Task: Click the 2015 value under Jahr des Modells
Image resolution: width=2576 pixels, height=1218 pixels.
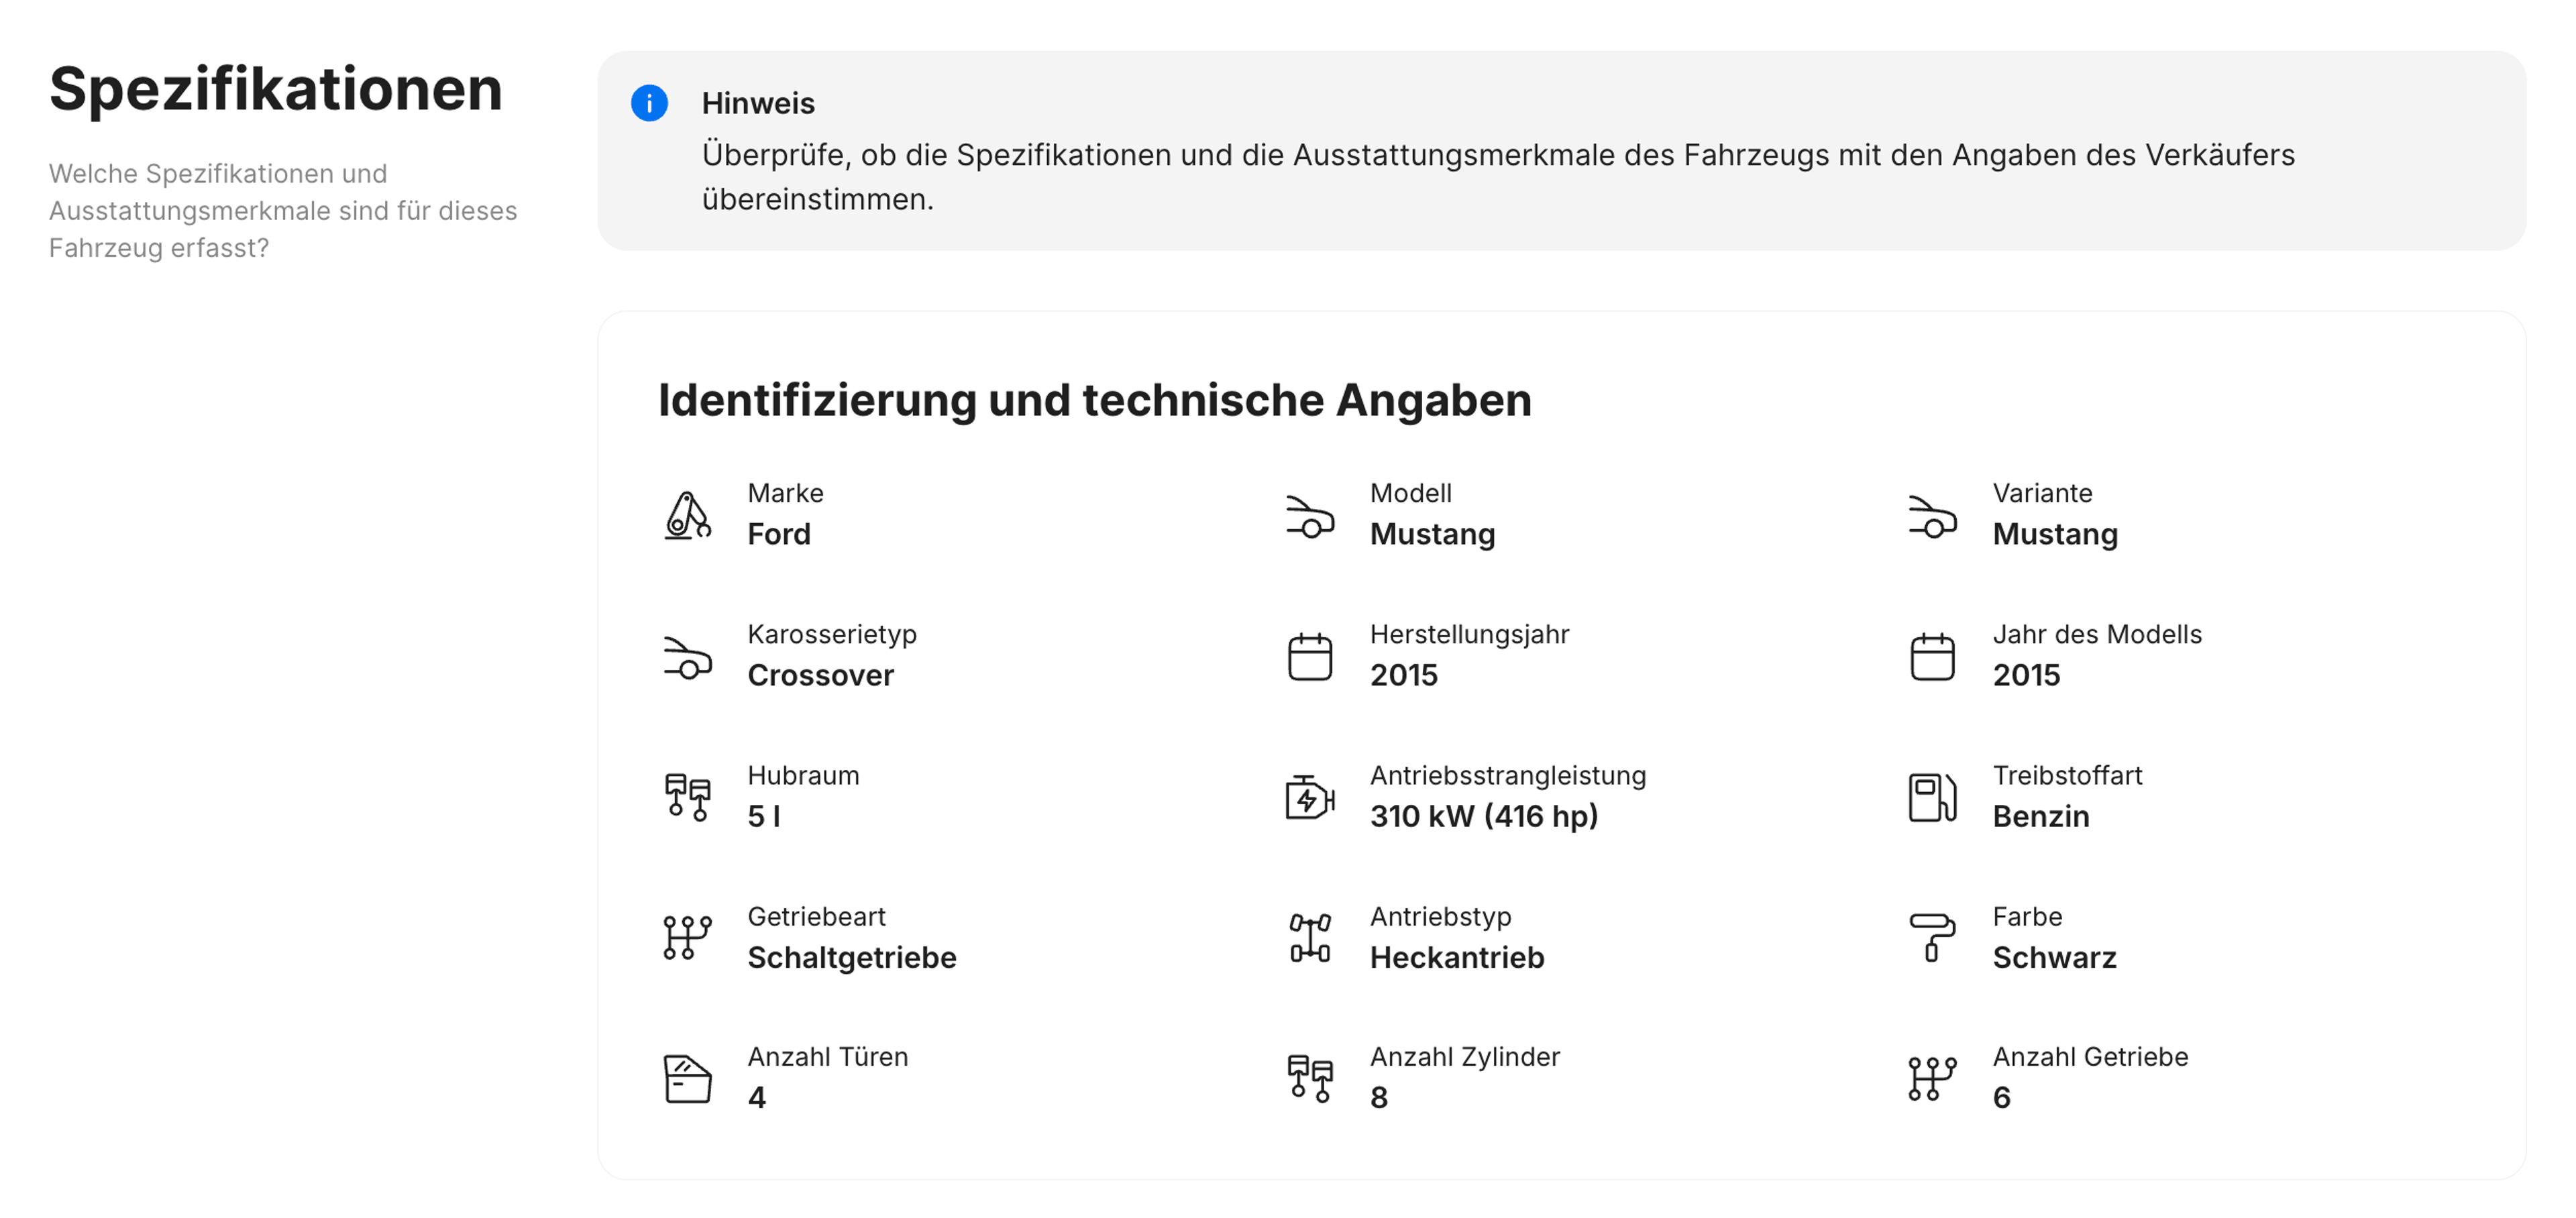Action: (x=2026, y=675)
